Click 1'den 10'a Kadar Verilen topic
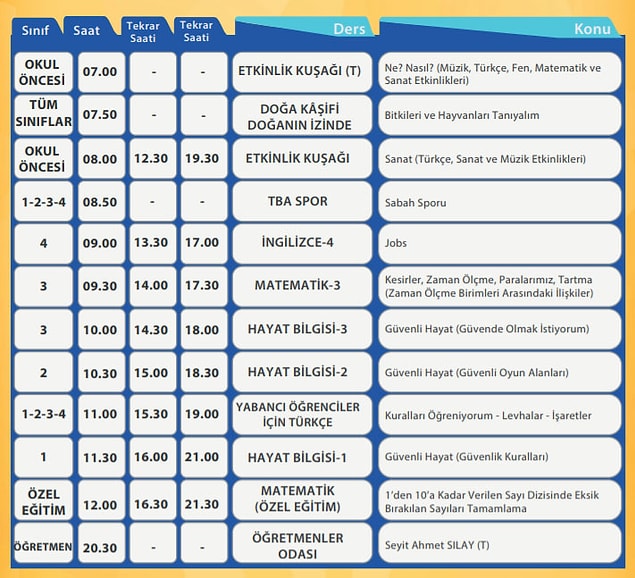 coord(500,500)
